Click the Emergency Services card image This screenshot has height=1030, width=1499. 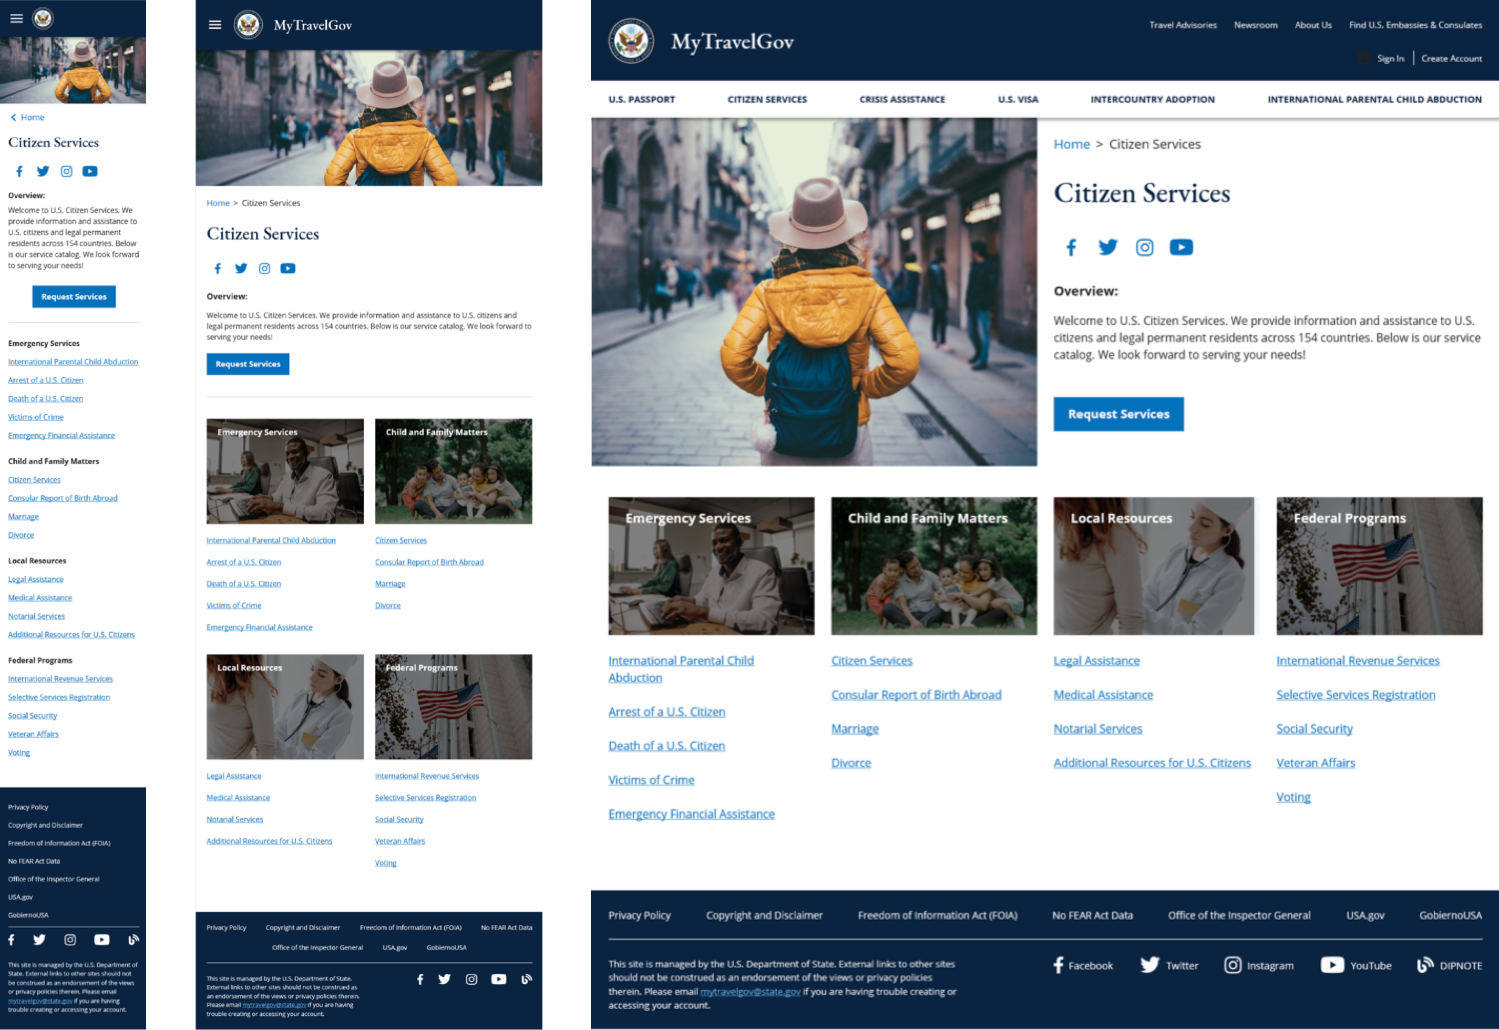click(710, 566)
